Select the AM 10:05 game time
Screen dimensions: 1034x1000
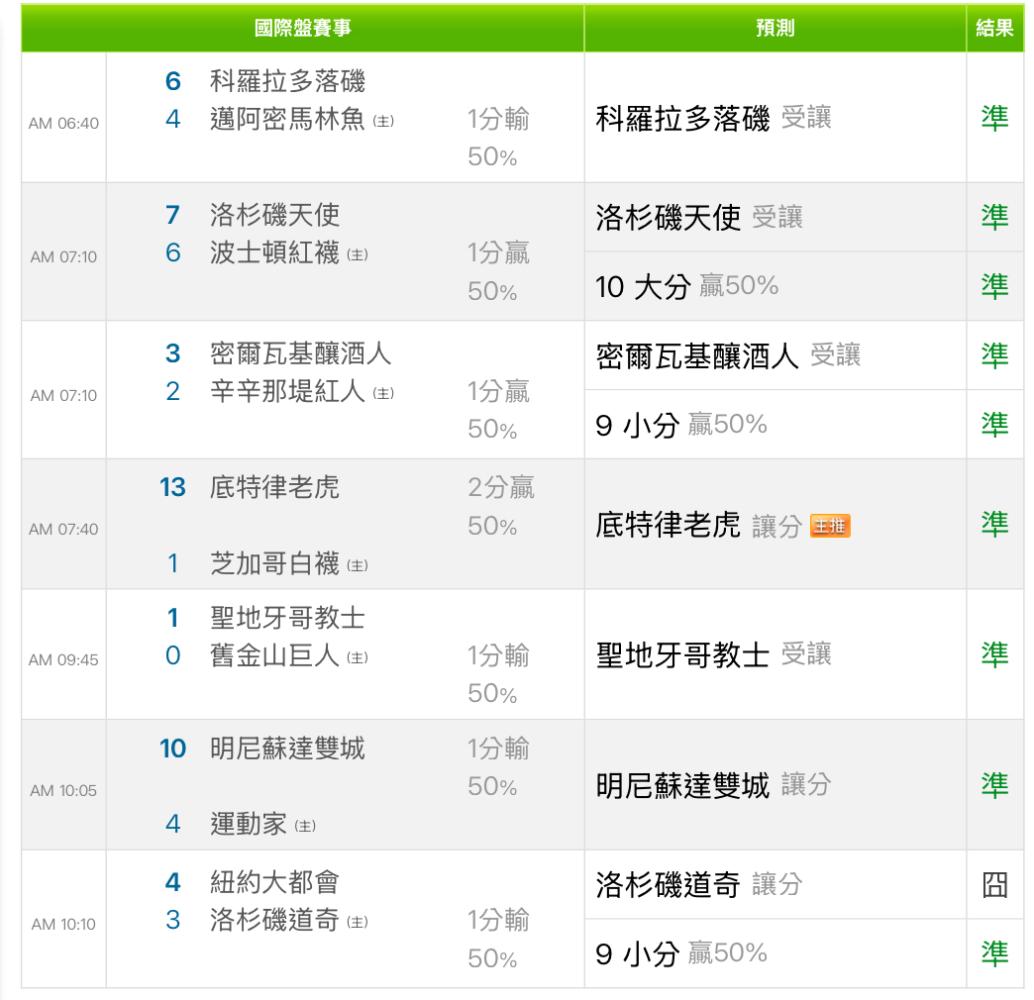point(63,790)
